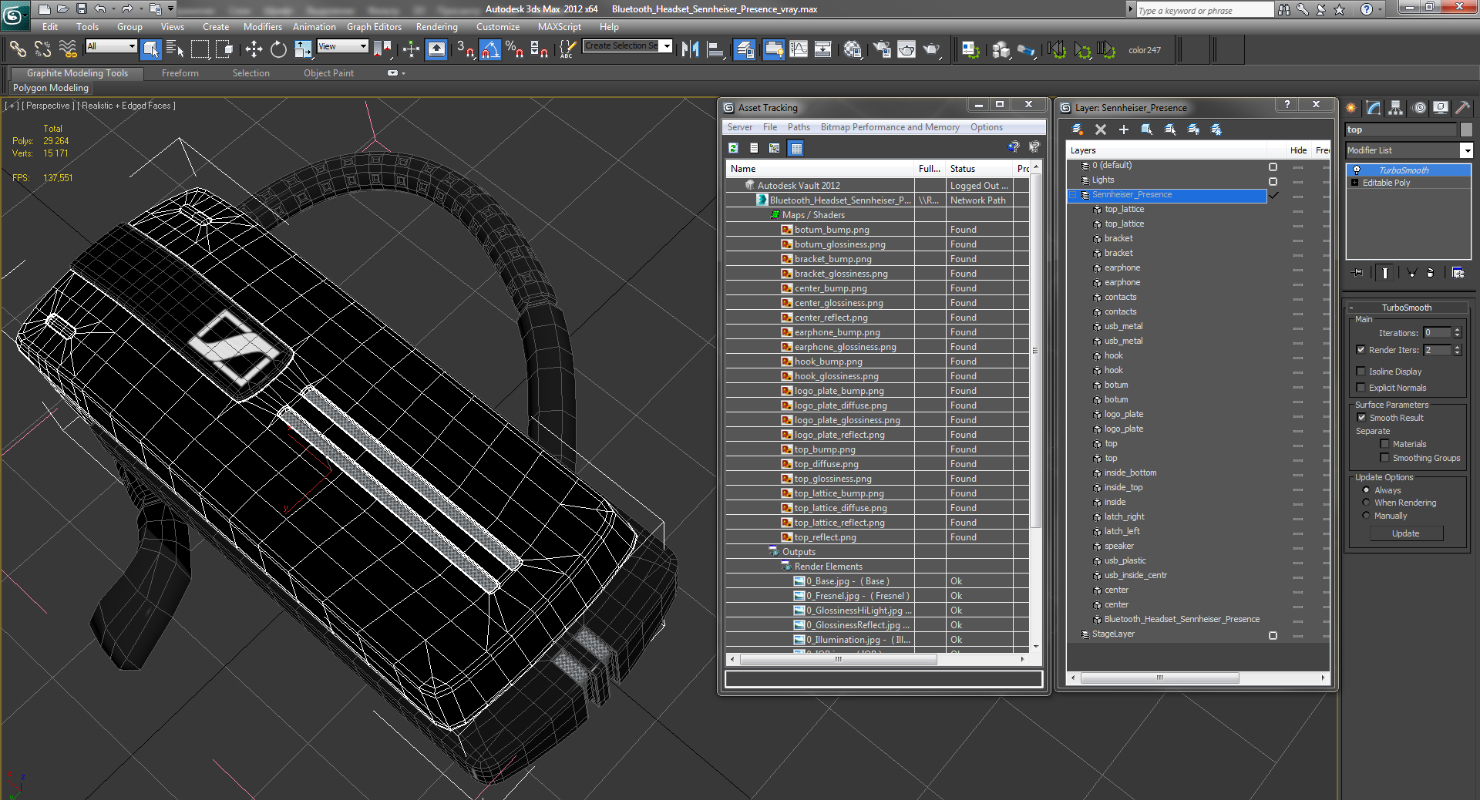Image resolution: width=1480 pixels, height=800 pixels.
Task: Switch to Object Paint ribbon tab
Action: tap(329, 73)
